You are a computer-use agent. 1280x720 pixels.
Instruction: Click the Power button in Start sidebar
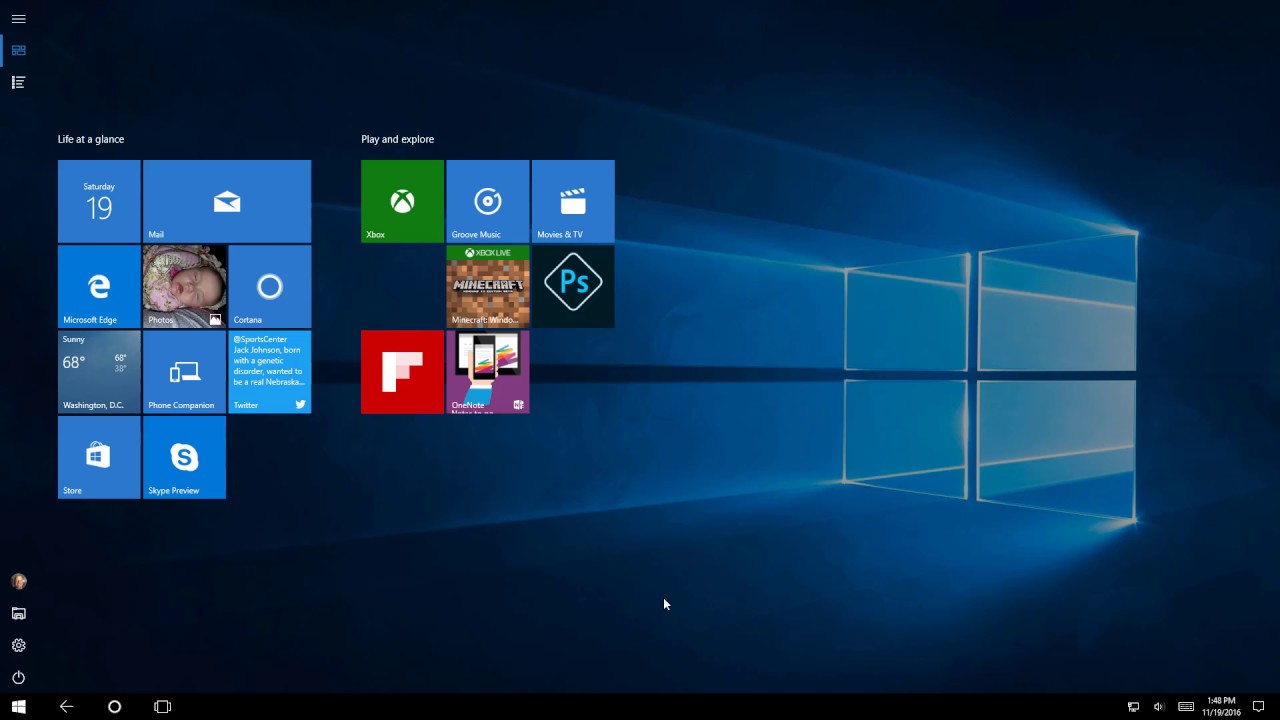pos(18,677)
